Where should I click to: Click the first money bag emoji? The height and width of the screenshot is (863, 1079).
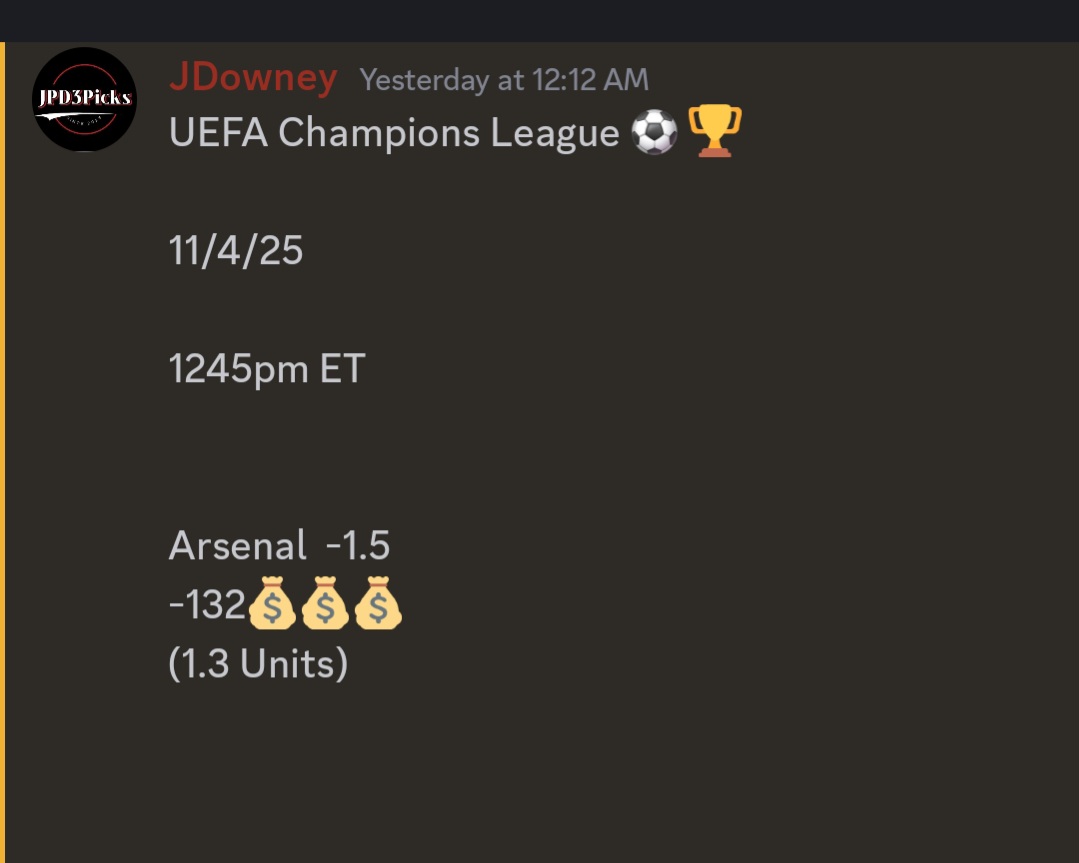click(x=272, y=605)
